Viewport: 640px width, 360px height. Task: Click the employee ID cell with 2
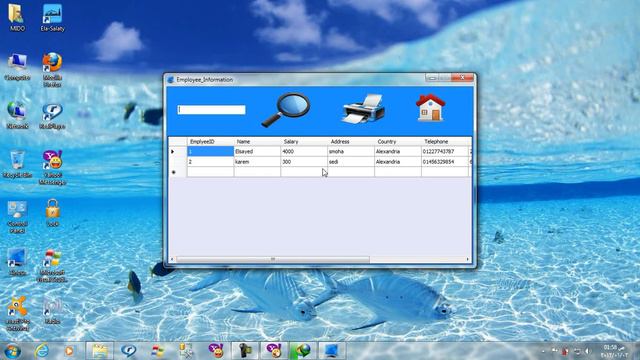(x=211, y=162)
